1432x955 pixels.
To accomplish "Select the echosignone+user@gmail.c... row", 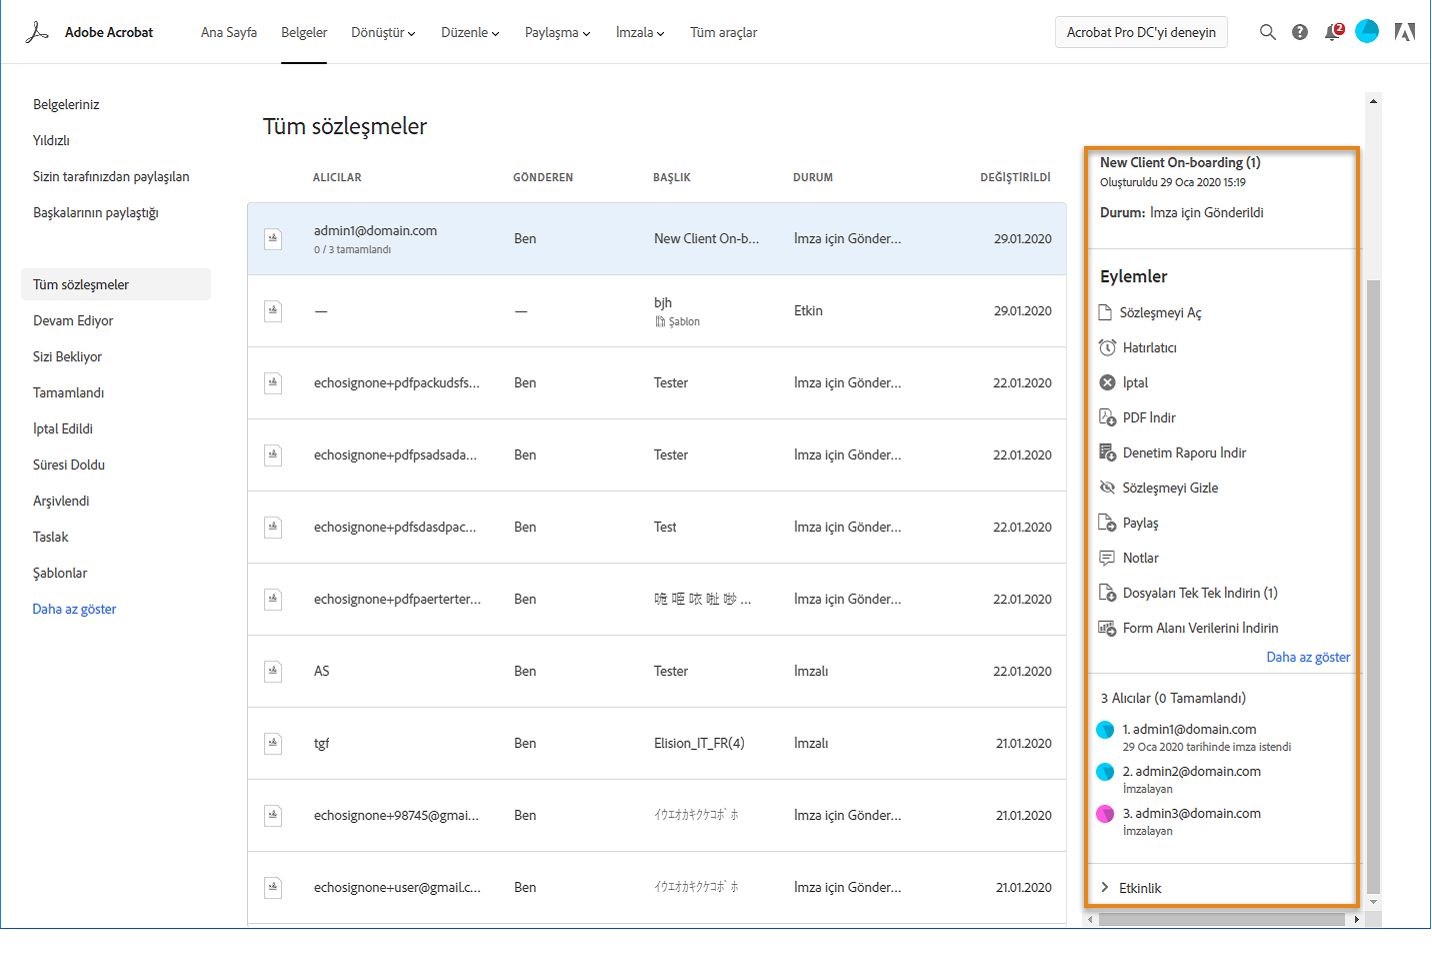I will click(x=657, y=887).
